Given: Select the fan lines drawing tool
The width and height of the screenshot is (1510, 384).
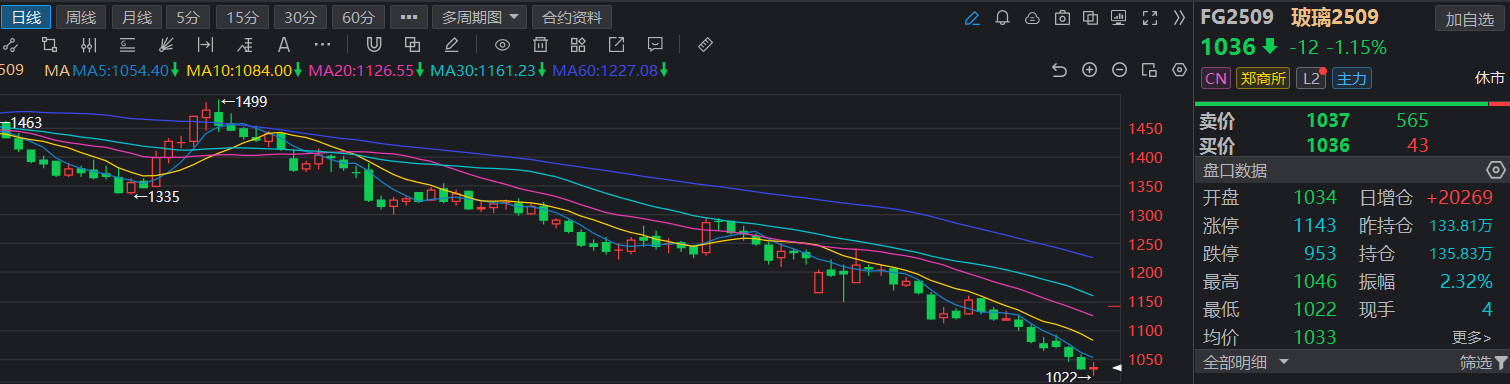Looking at the screenshot, I should [x=166, y=44].
